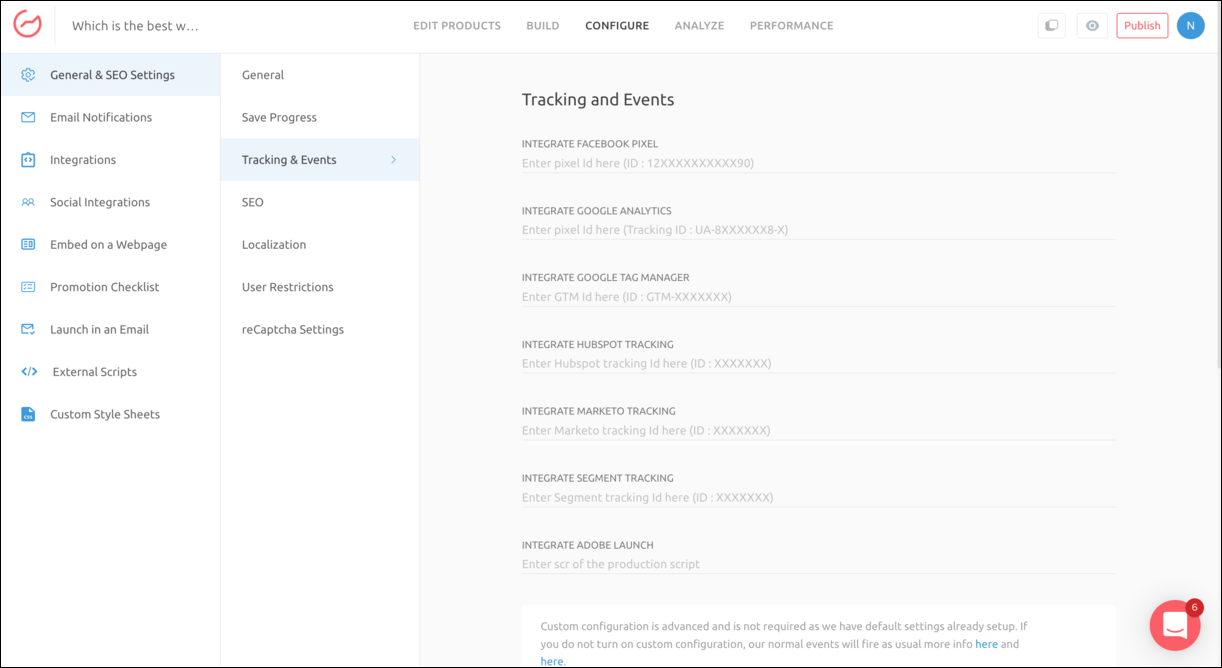Expand the Tracking & Events chevron arrow
This screenshot has height=668, width=1222.
pos(393,160)
